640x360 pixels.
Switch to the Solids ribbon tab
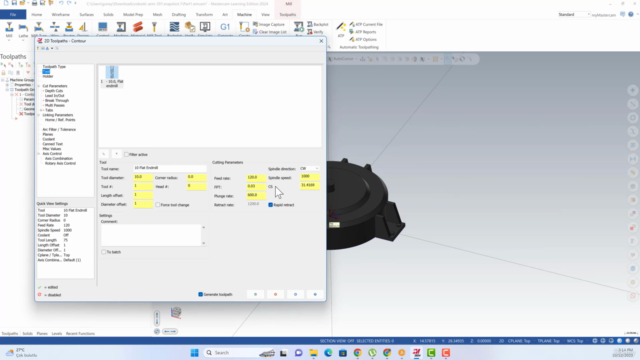point(108,14)
